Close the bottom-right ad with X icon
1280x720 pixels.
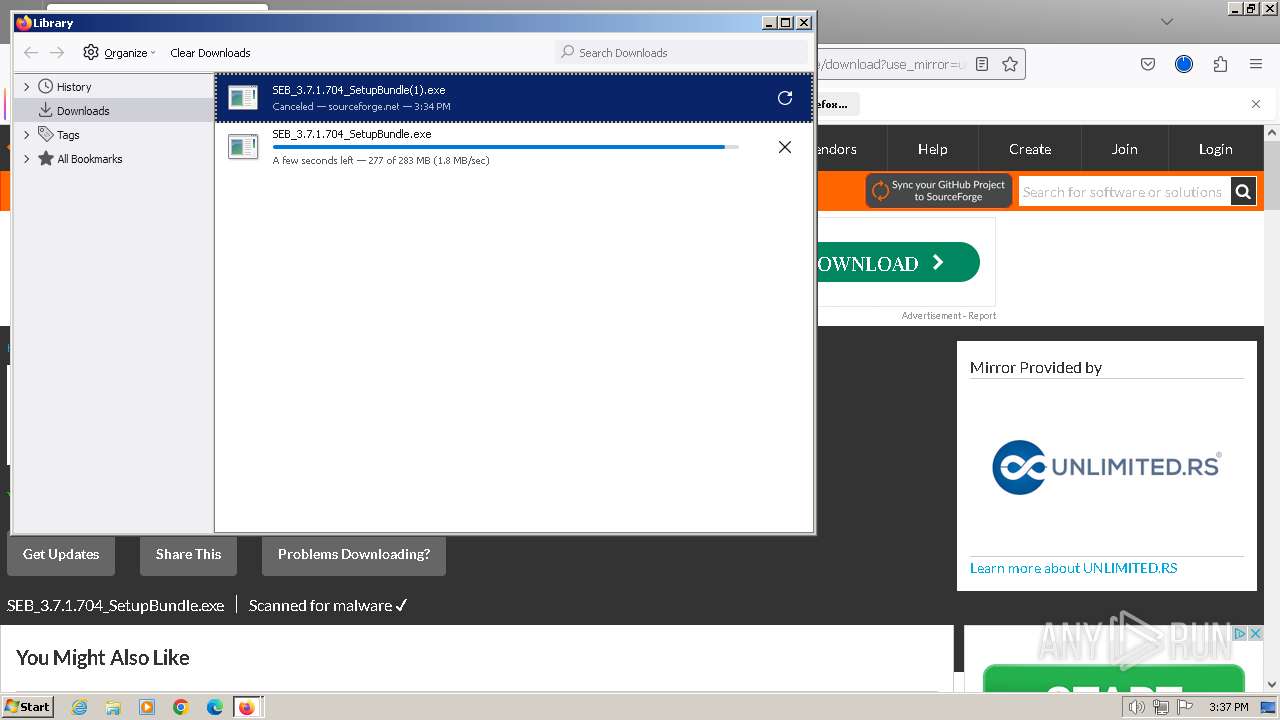(x=1256, y=634)
